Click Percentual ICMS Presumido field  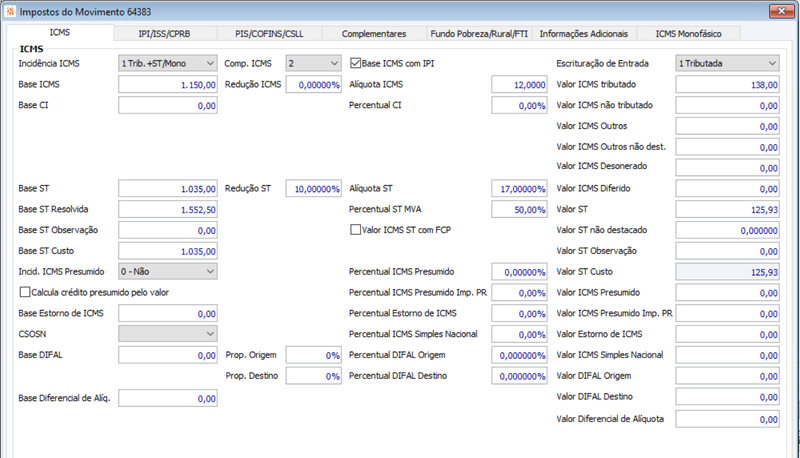(x=519, y=271)
